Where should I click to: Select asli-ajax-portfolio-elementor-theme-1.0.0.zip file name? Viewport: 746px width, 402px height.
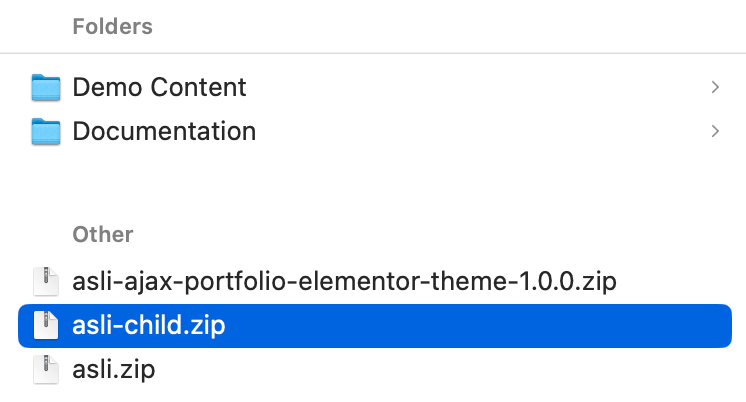click(x=345, y=281)
